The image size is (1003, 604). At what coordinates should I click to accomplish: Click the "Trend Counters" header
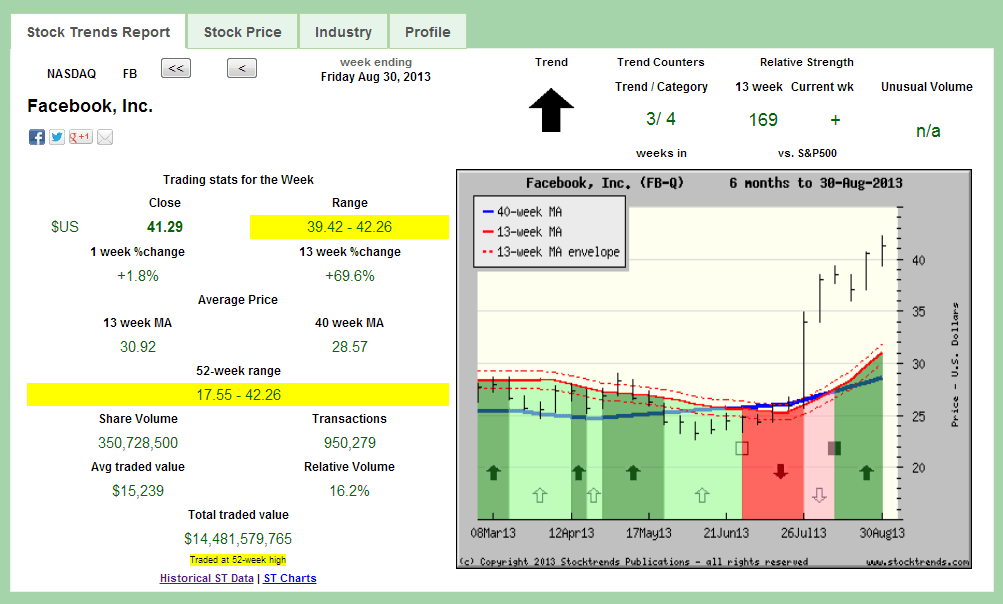tap(661, 62)
